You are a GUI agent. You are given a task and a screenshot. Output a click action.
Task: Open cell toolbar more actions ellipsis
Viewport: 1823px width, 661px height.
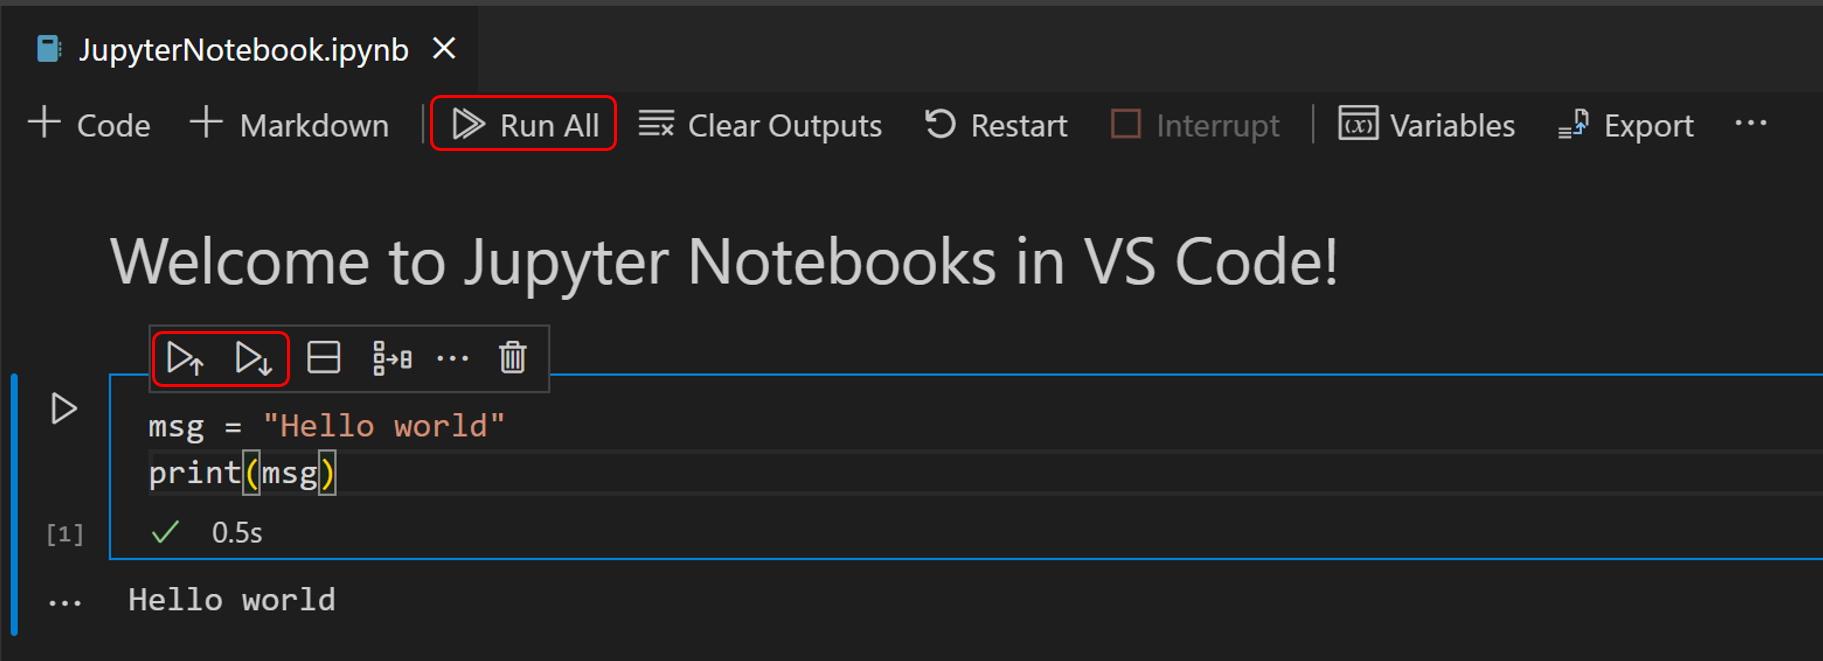point(453,358)
